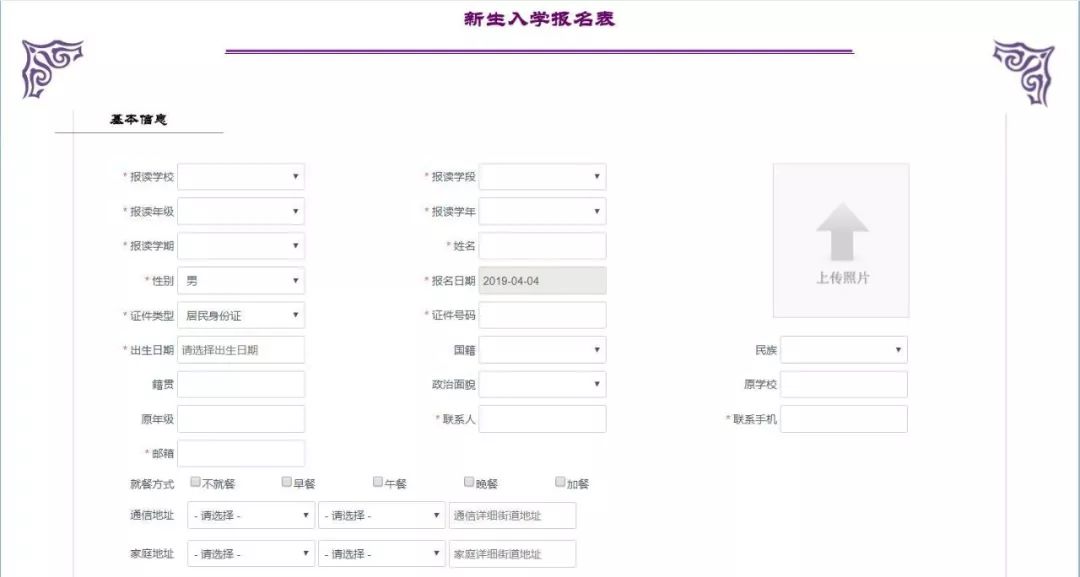Open the 国籍 nationality dropdown

[542, 349]
